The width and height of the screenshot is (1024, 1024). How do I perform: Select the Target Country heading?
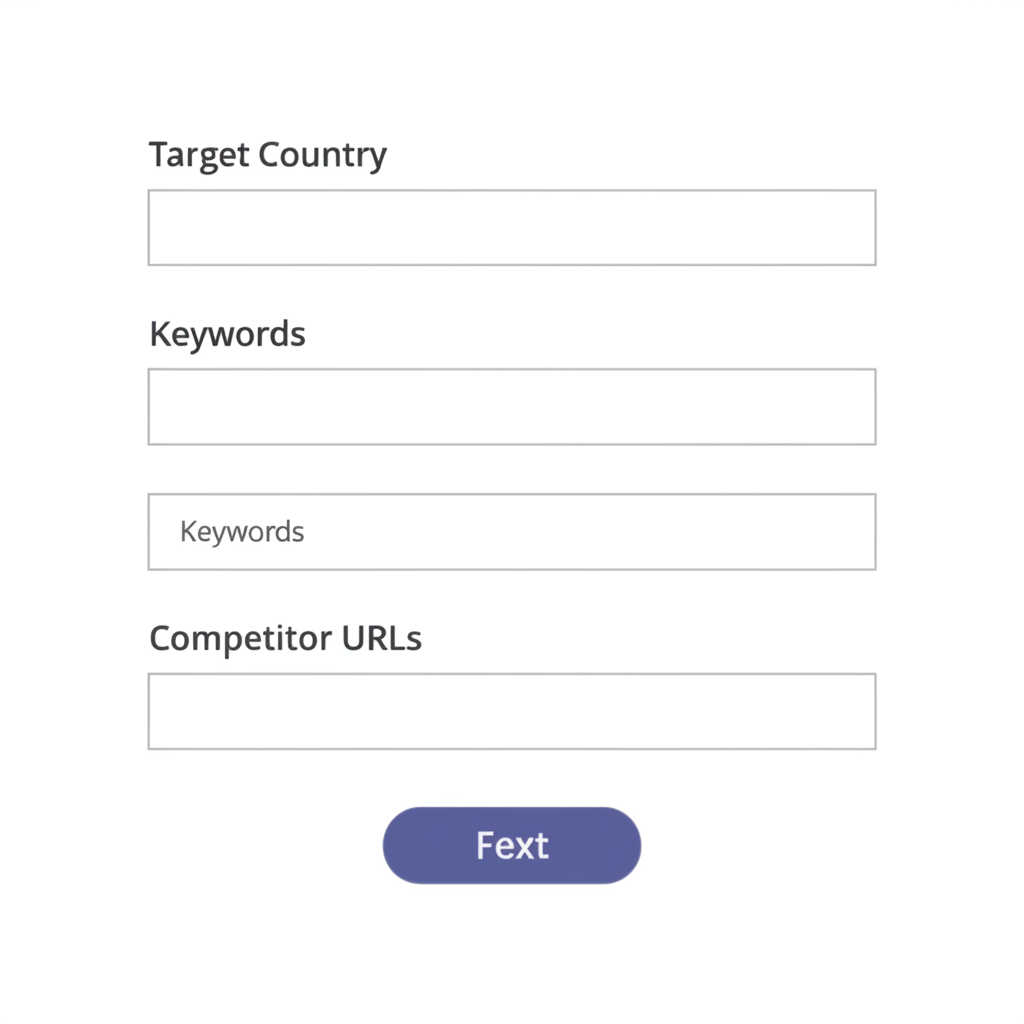267,156
